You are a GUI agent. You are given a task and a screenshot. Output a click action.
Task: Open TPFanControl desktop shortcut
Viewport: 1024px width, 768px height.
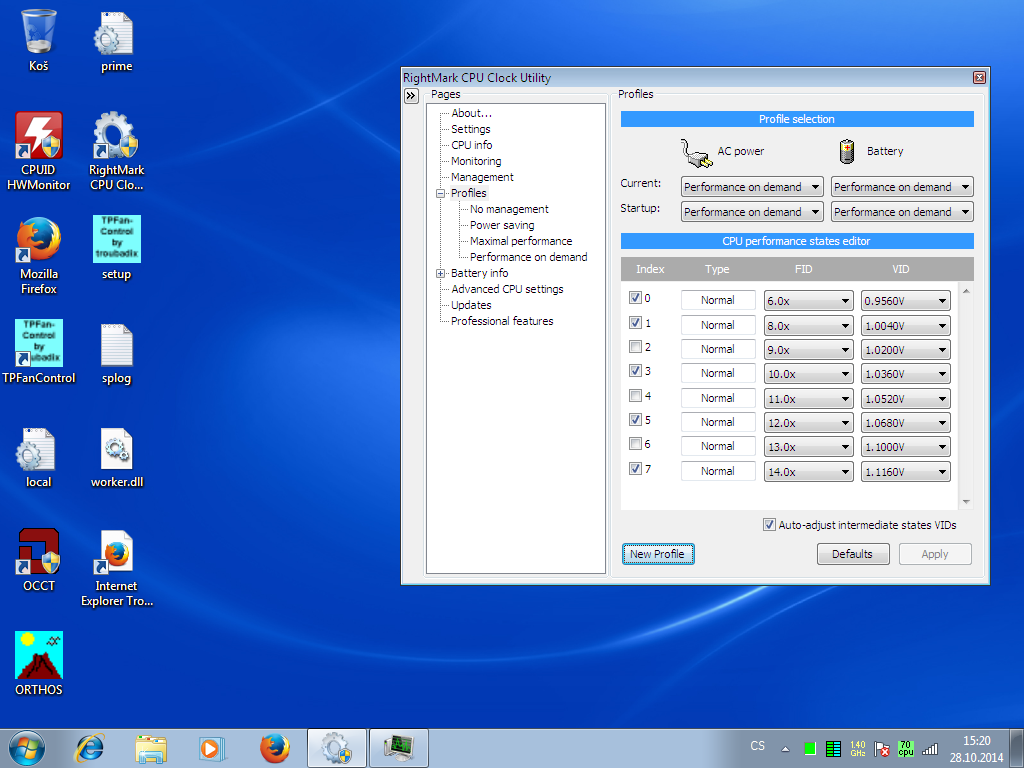pos(39,345)
